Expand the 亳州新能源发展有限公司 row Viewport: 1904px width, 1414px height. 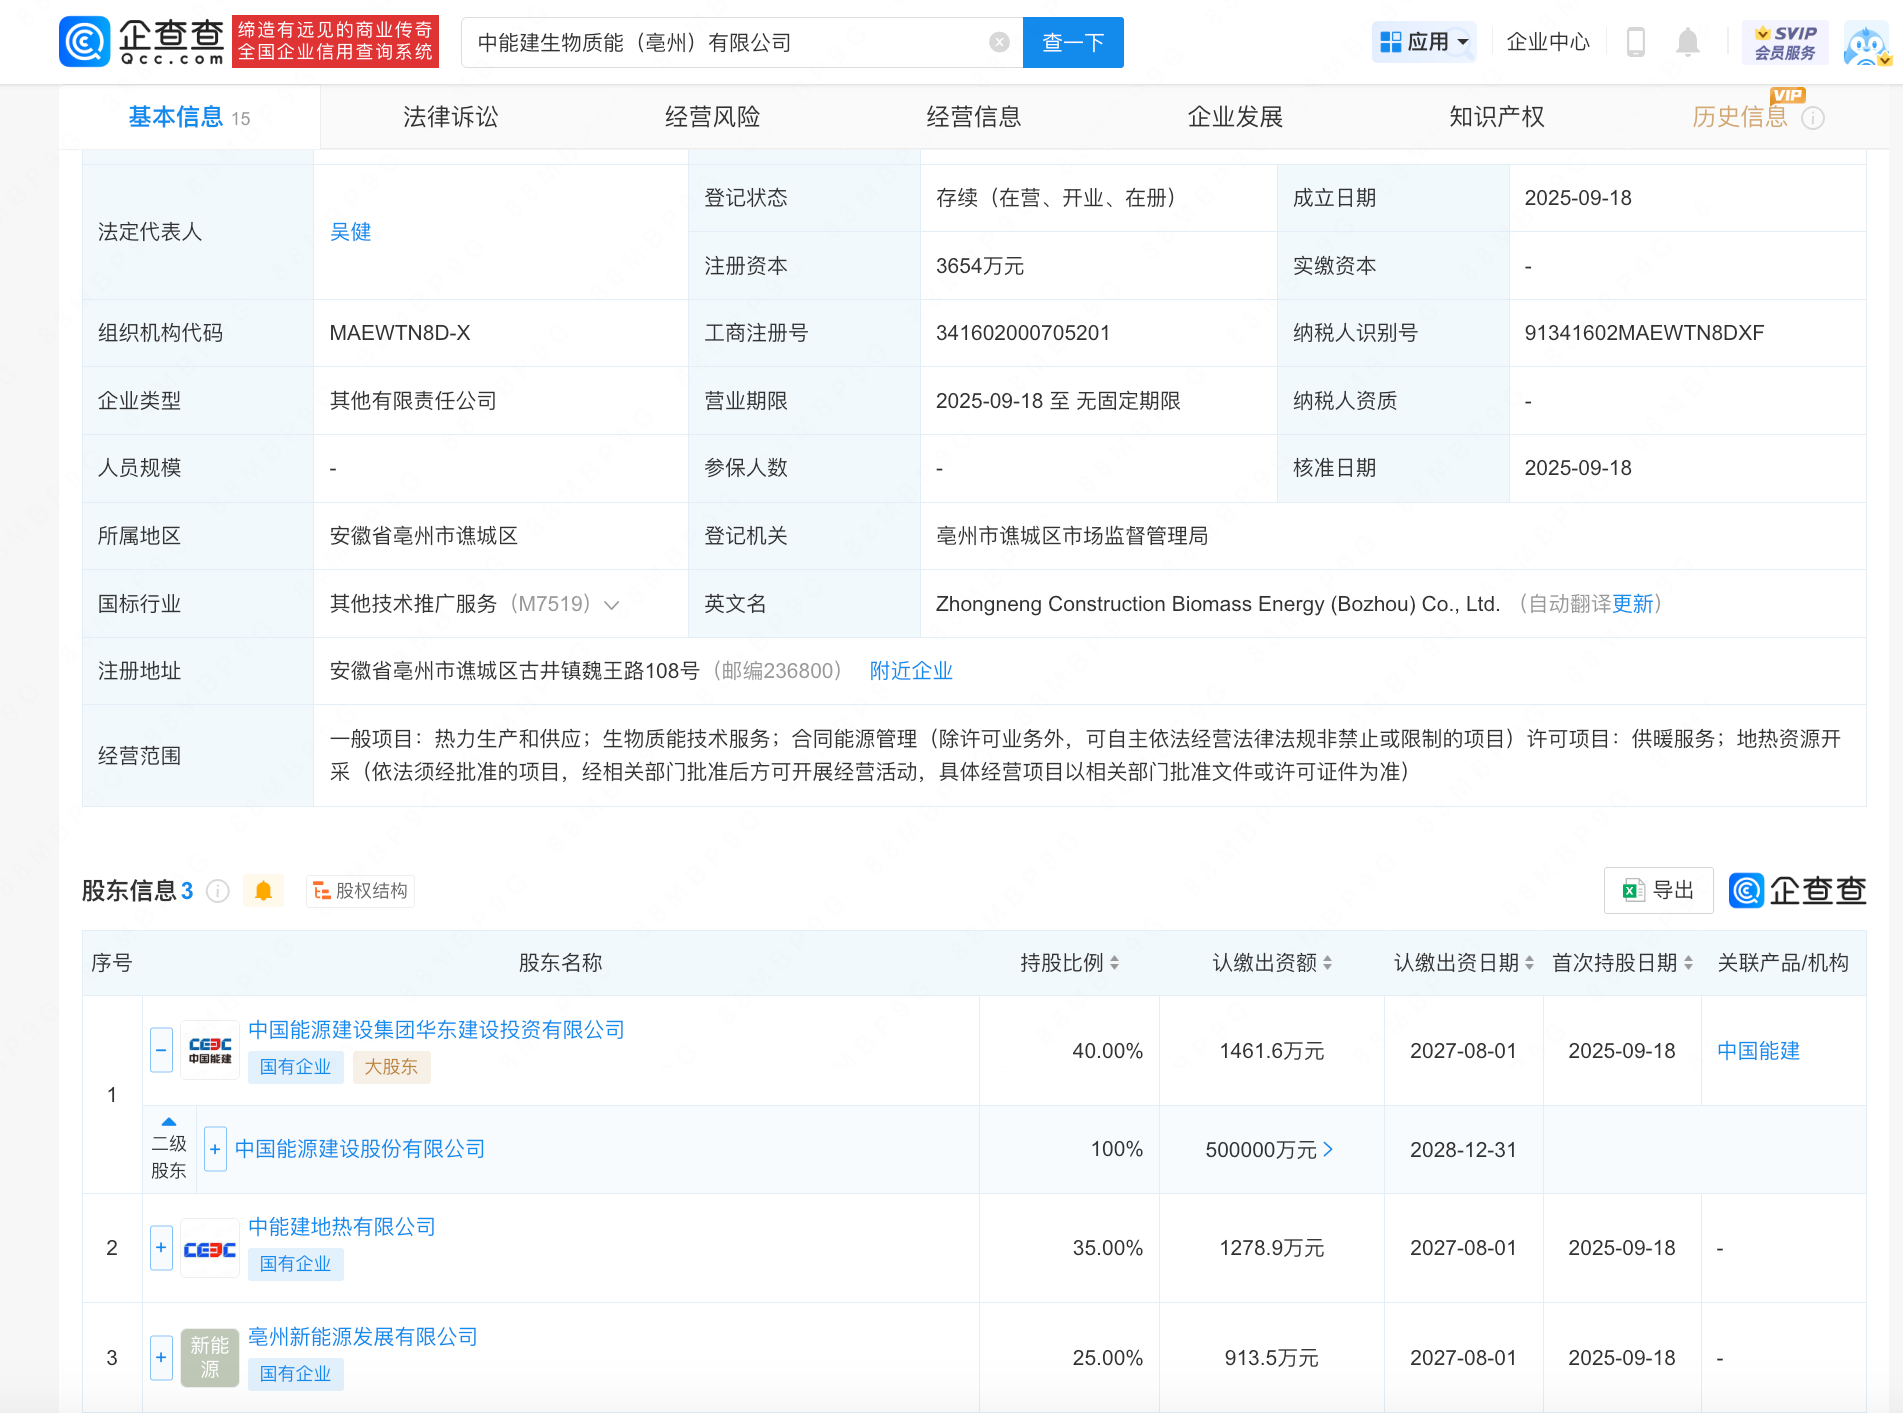click(161, 1358)
